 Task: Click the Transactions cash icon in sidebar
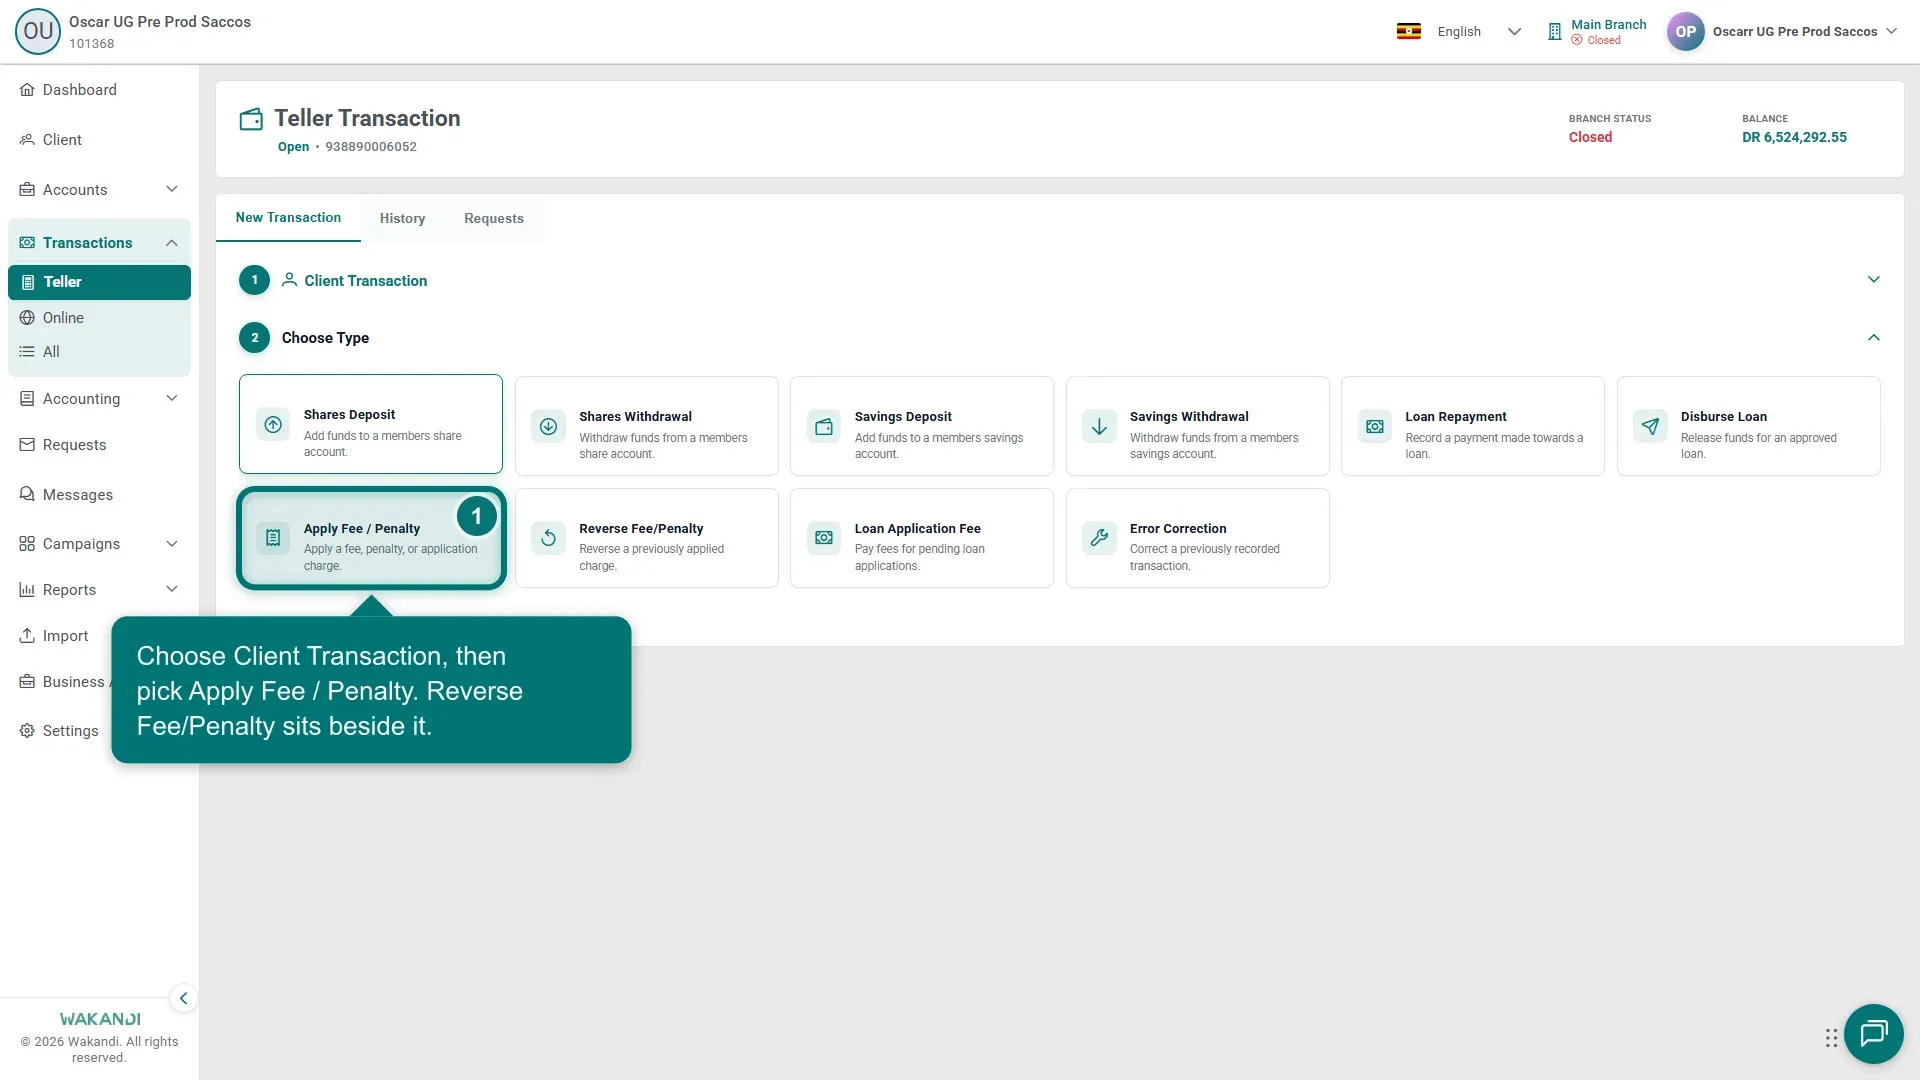pos(27,243)
